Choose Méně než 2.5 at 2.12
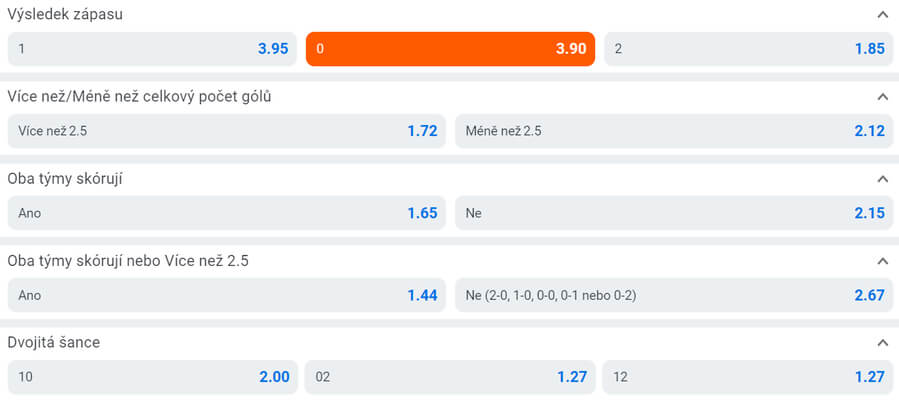Viewport: 899px width, 400px height. [674, 131]
